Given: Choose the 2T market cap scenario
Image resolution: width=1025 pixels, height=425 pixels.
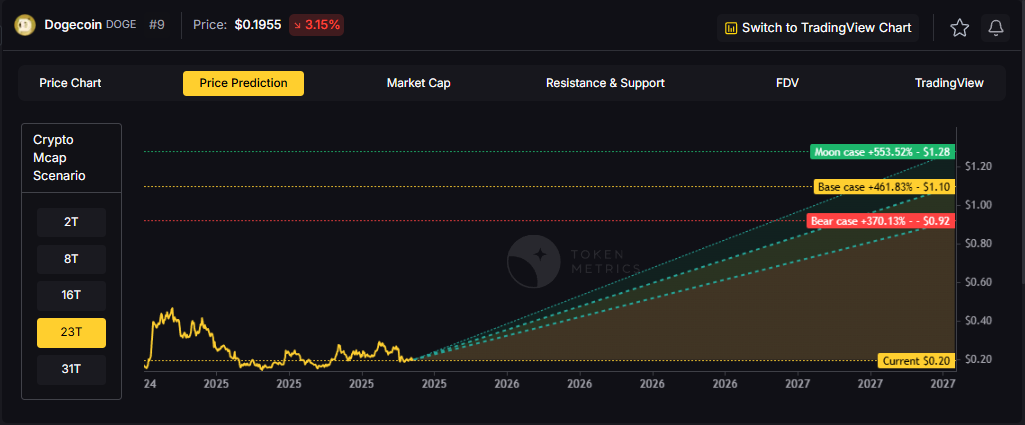Looking at the screenshot, I should coord(71,222).
